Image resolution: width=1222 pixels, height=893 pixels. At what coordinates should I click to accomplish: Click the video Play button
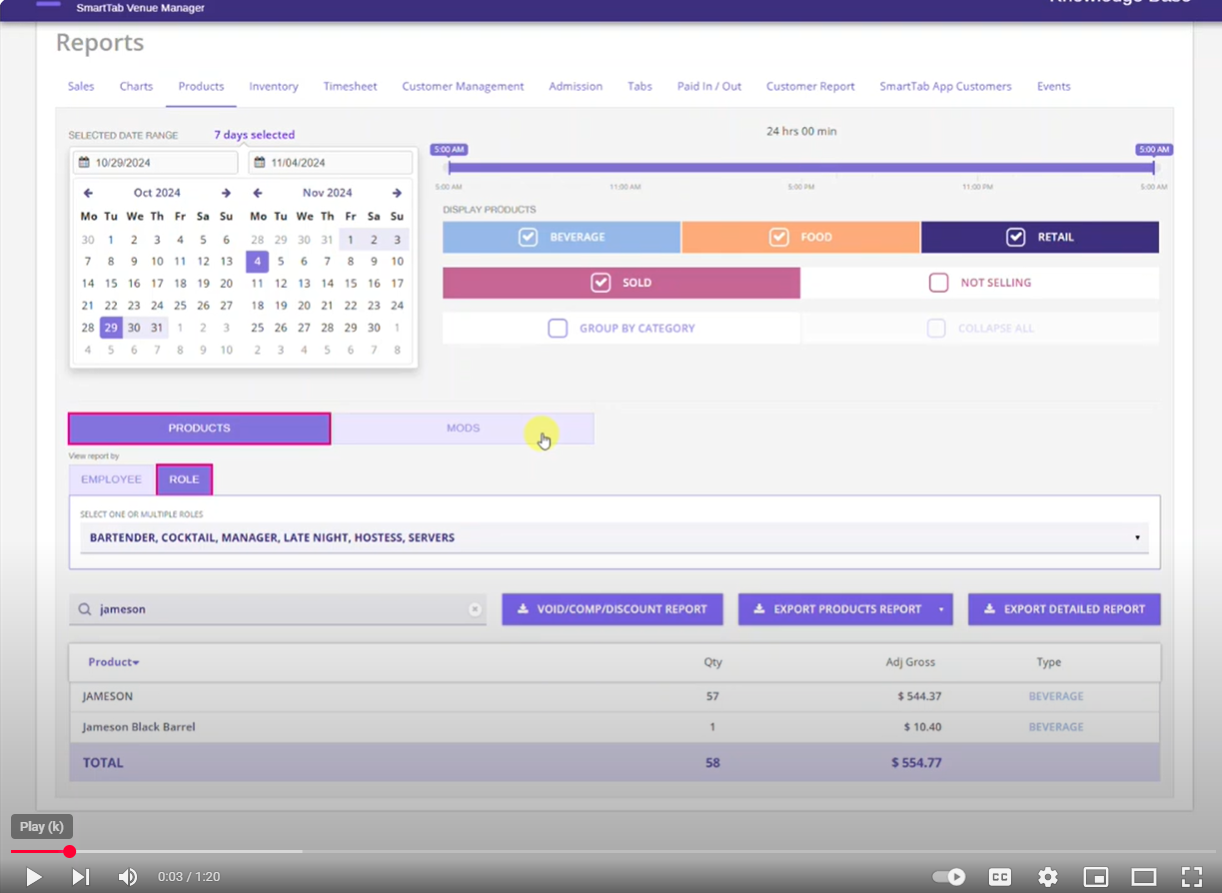pos(33,877)
